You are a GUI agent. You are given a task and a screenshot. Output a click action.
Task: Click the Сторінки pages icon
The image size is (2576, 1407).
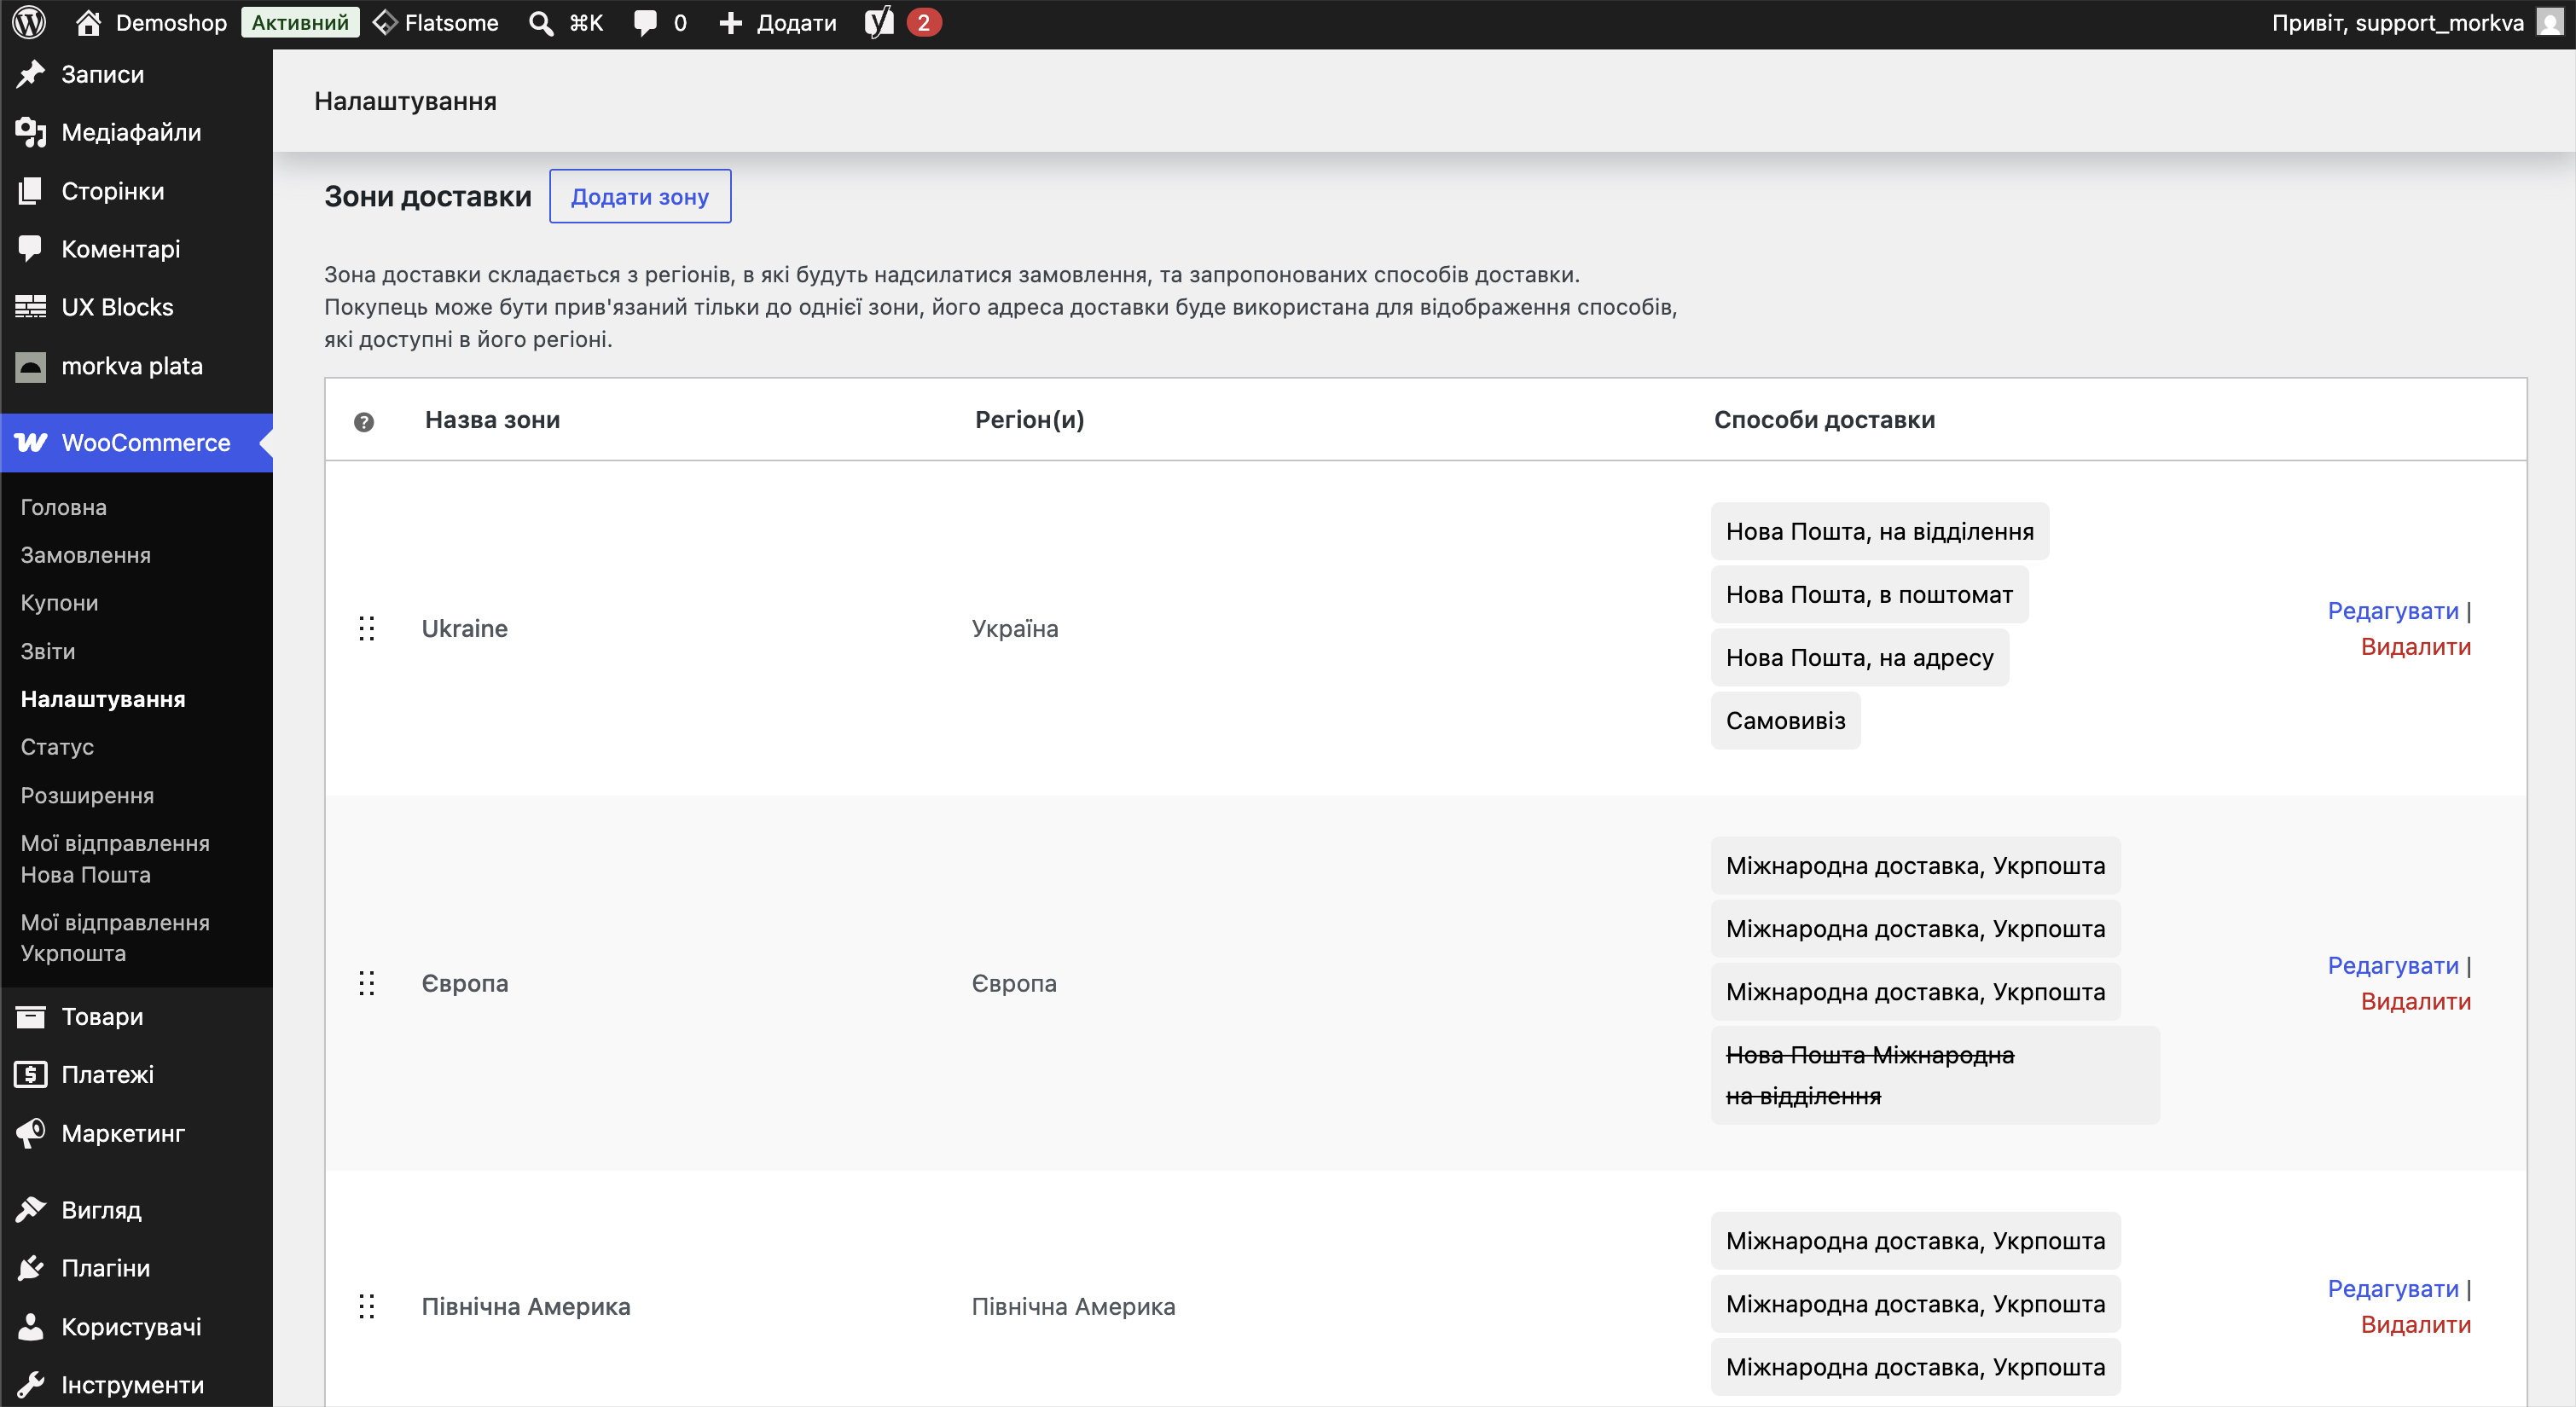(x=30, y=191)
